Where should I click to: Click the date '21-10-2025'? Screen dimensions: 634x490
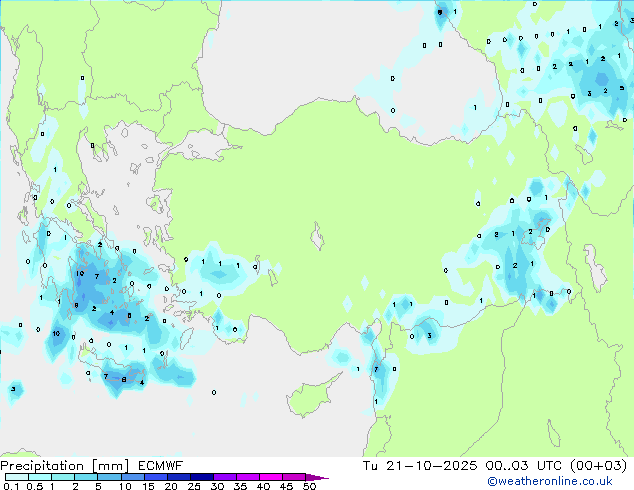click(x=431, y=466)
